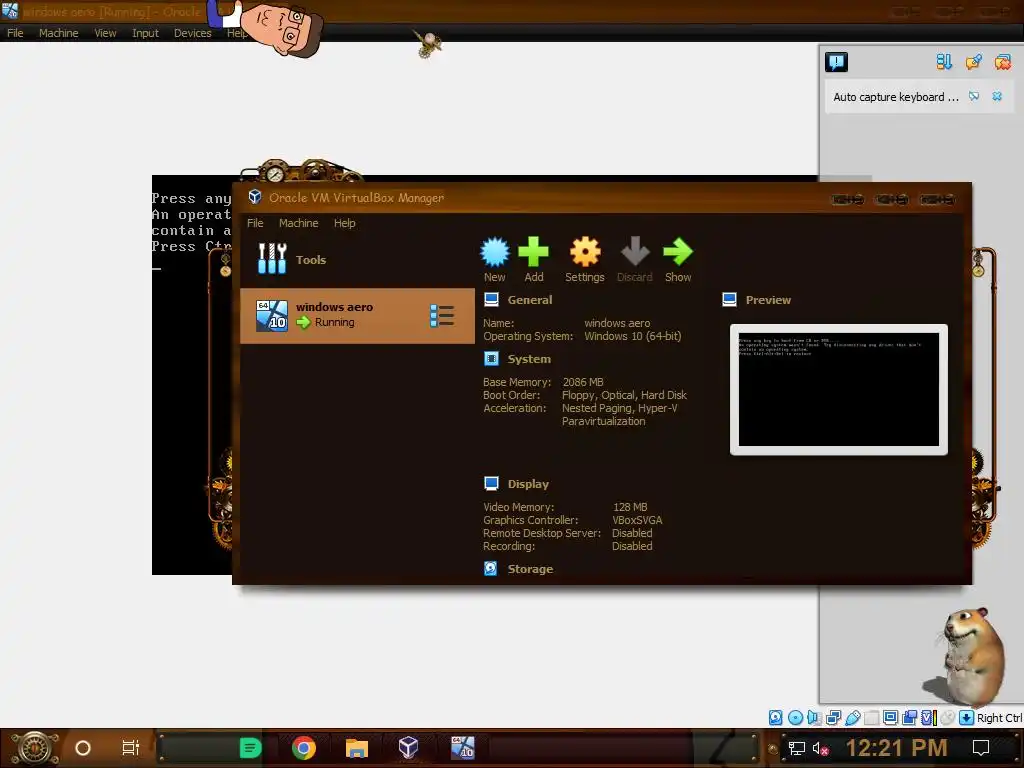Image resolution: width=1024 pixels, height=768 pixels.
Task: Click the CPU virtualization status icon
Action: coord(928,718)
